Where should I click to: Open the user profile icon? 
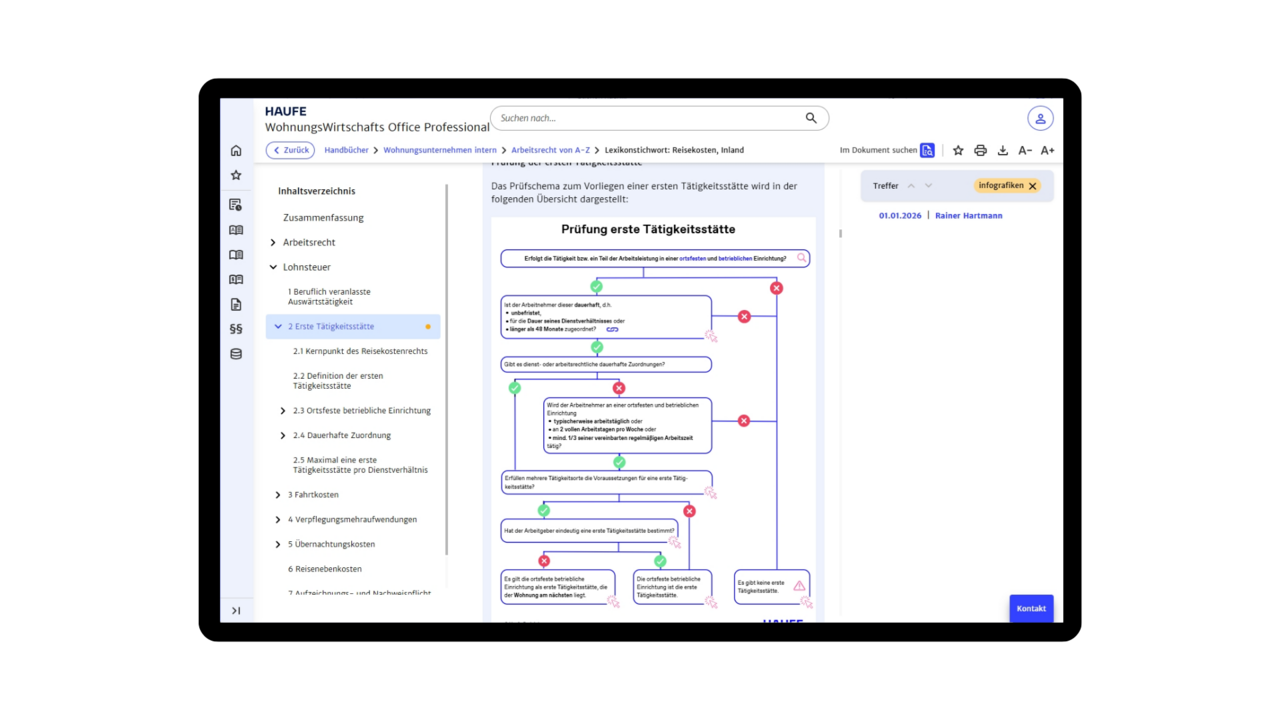click(x=1040, y=118)
